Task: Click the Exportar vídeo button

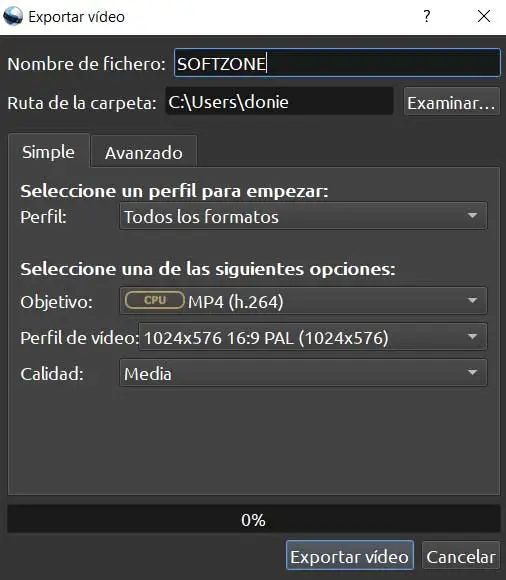Action: pos(350,556)
